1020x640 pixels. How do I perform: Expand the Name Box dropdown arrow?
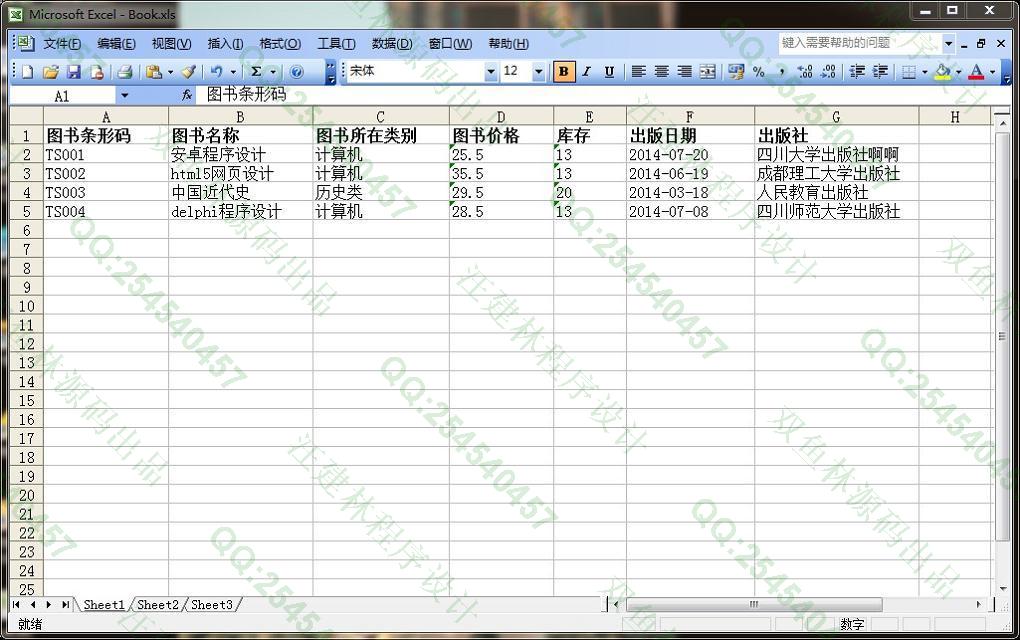pyautogui.click(x=124, y=96)
